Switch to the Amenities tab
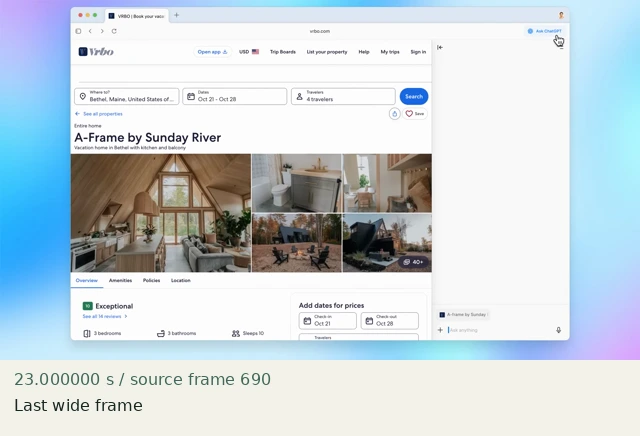This screenshot has width=640, height=436. (120, 280)
